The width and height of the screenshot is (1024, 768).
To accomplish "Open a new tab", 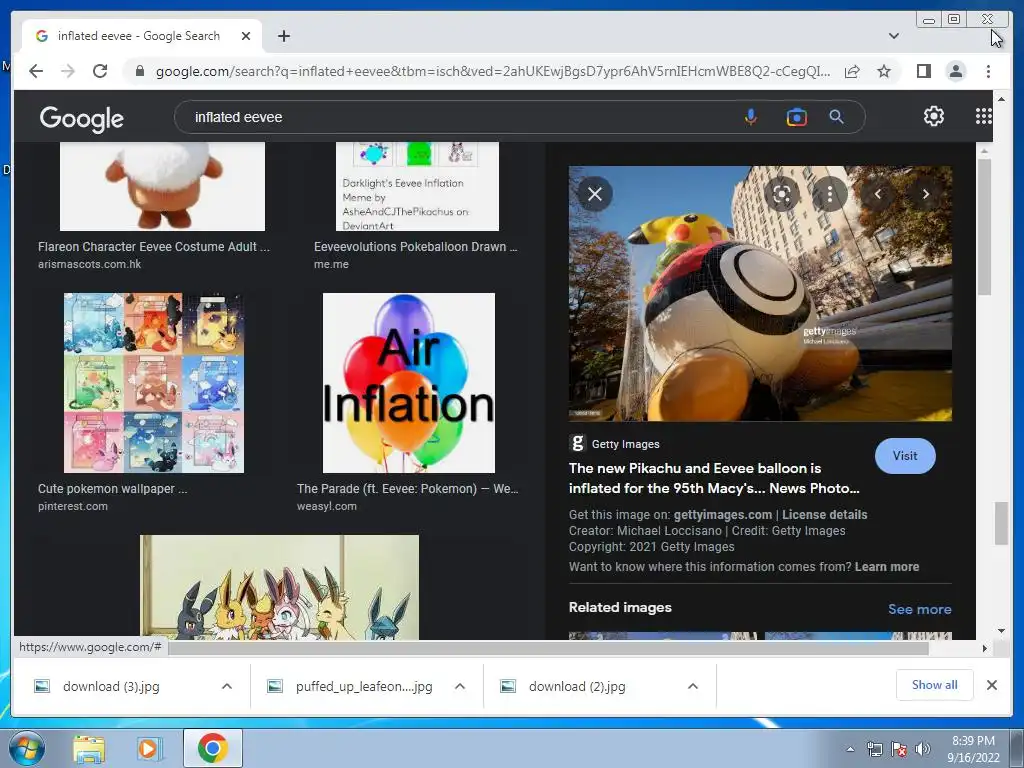I will click(x=283, y=36).
